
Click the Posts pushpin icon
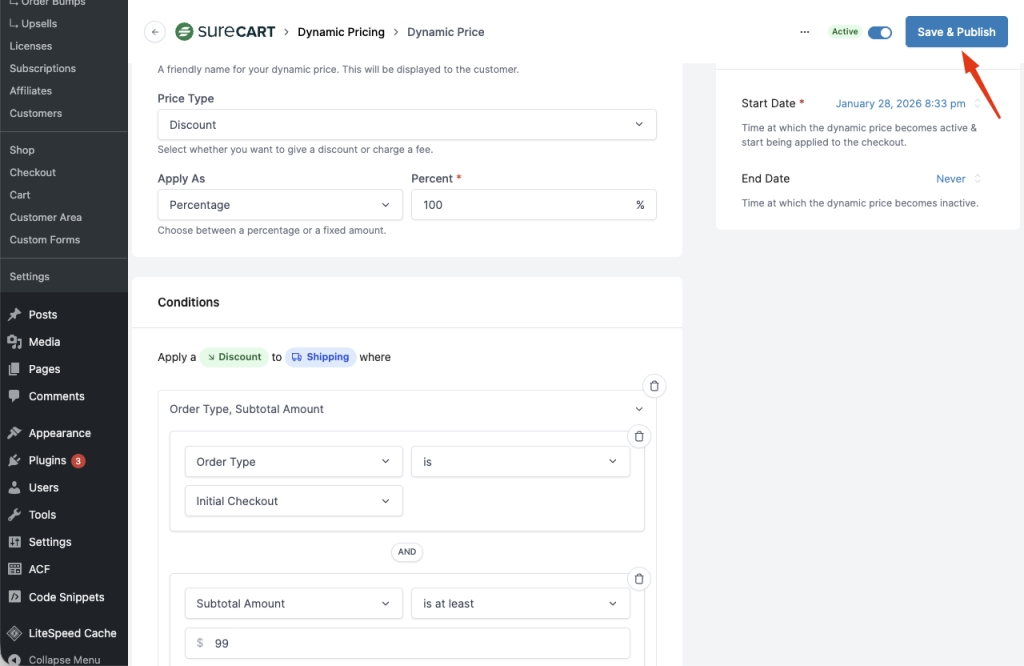click(x=14, y=315)
